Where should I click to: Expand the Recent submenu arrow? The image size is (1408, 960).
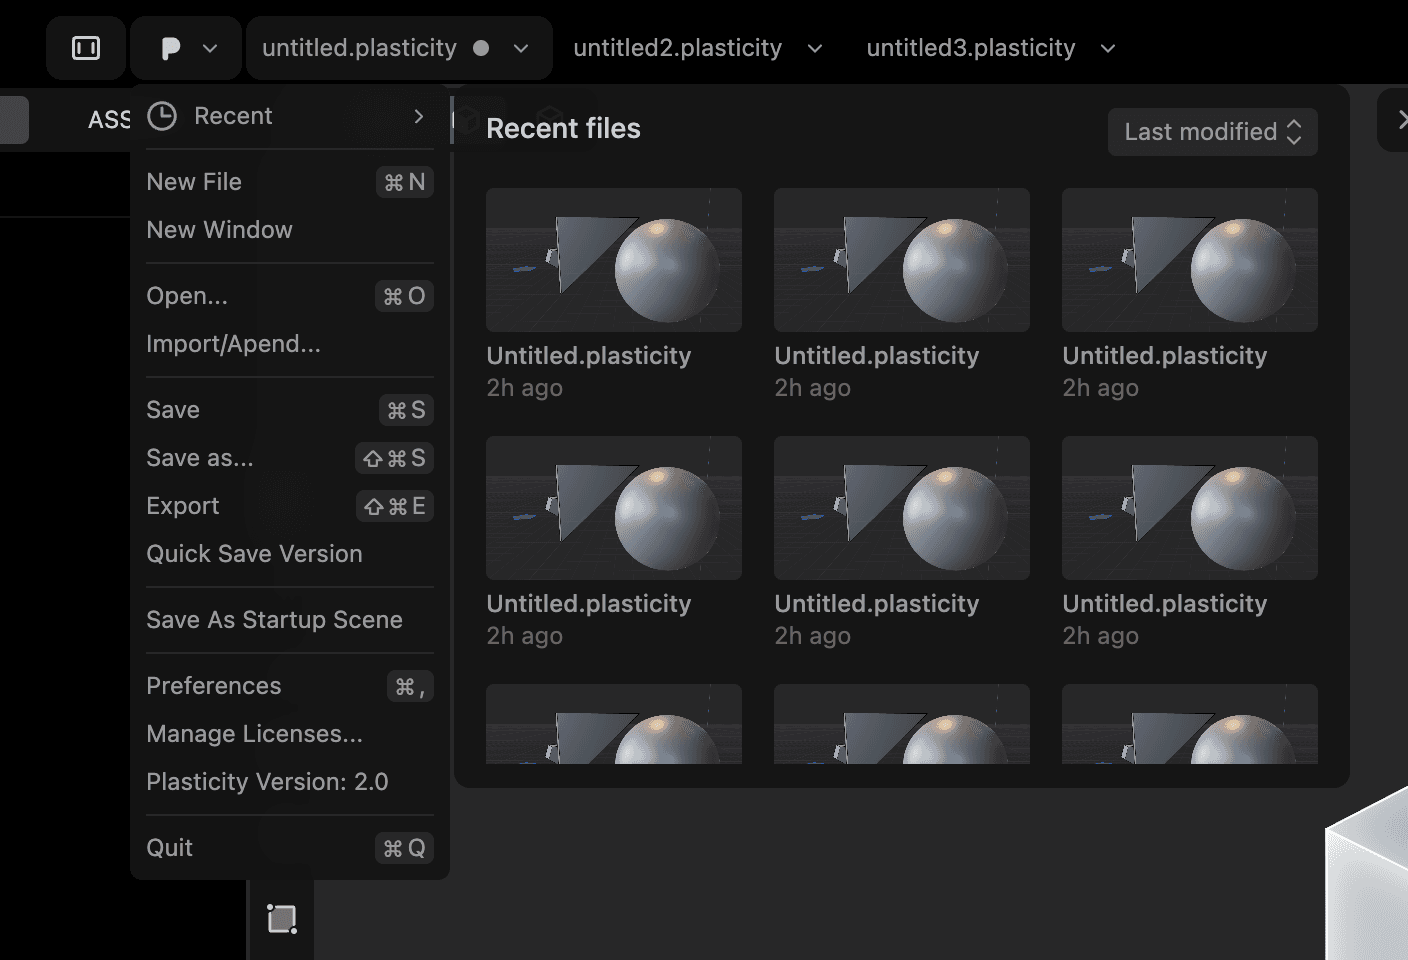[418, 116]
